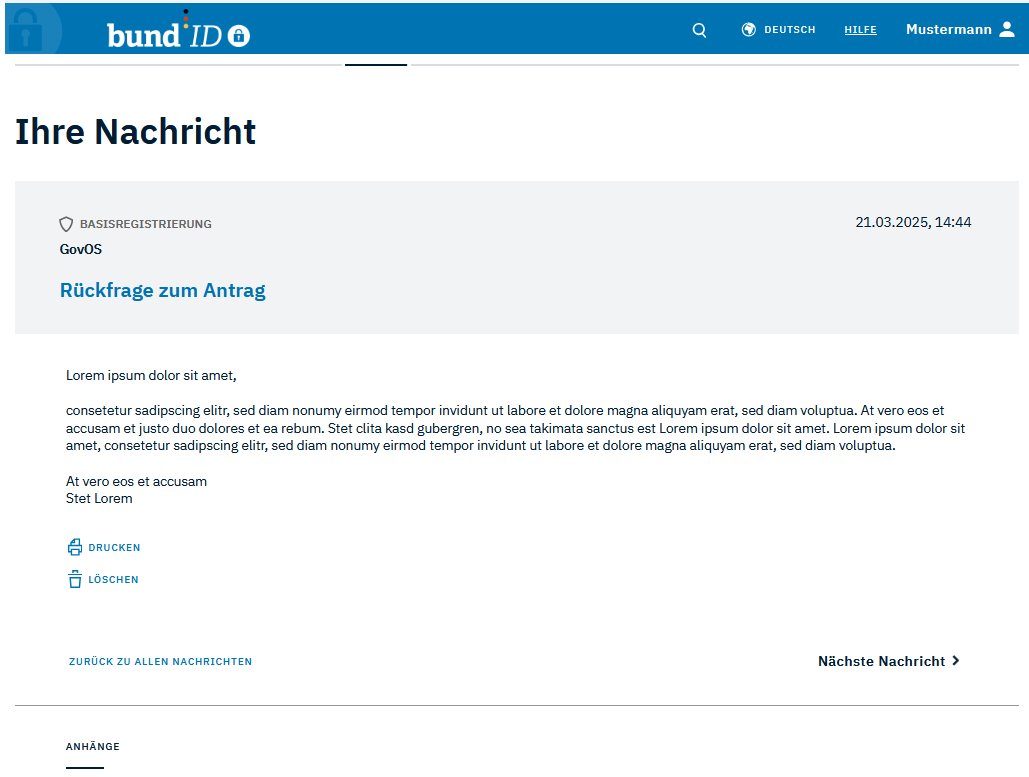Click the search magnifier icon in header
Viewport: 1029px width, 777px height.
699,30
